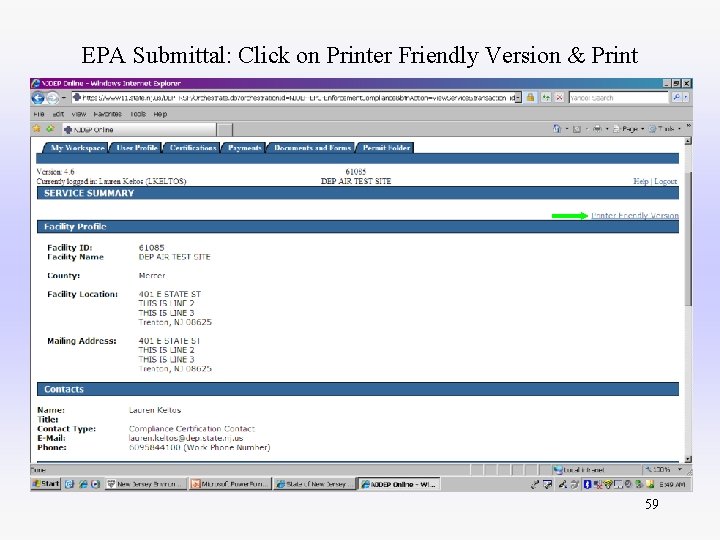Click the Help link
Viewport: 720px width, 540px height.
click(x=641, y=181)
